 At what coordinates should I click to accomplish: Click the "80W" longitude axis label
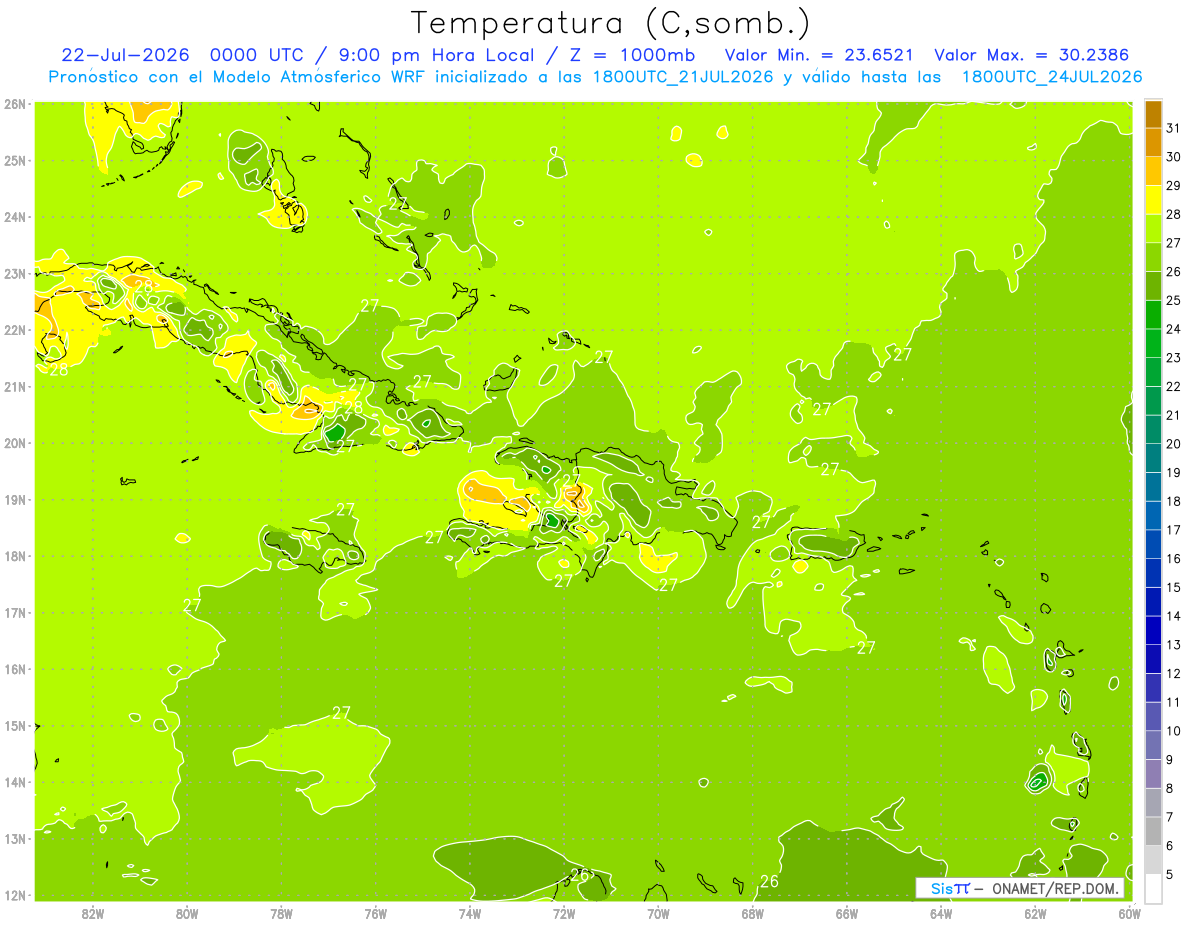(187, 913)
